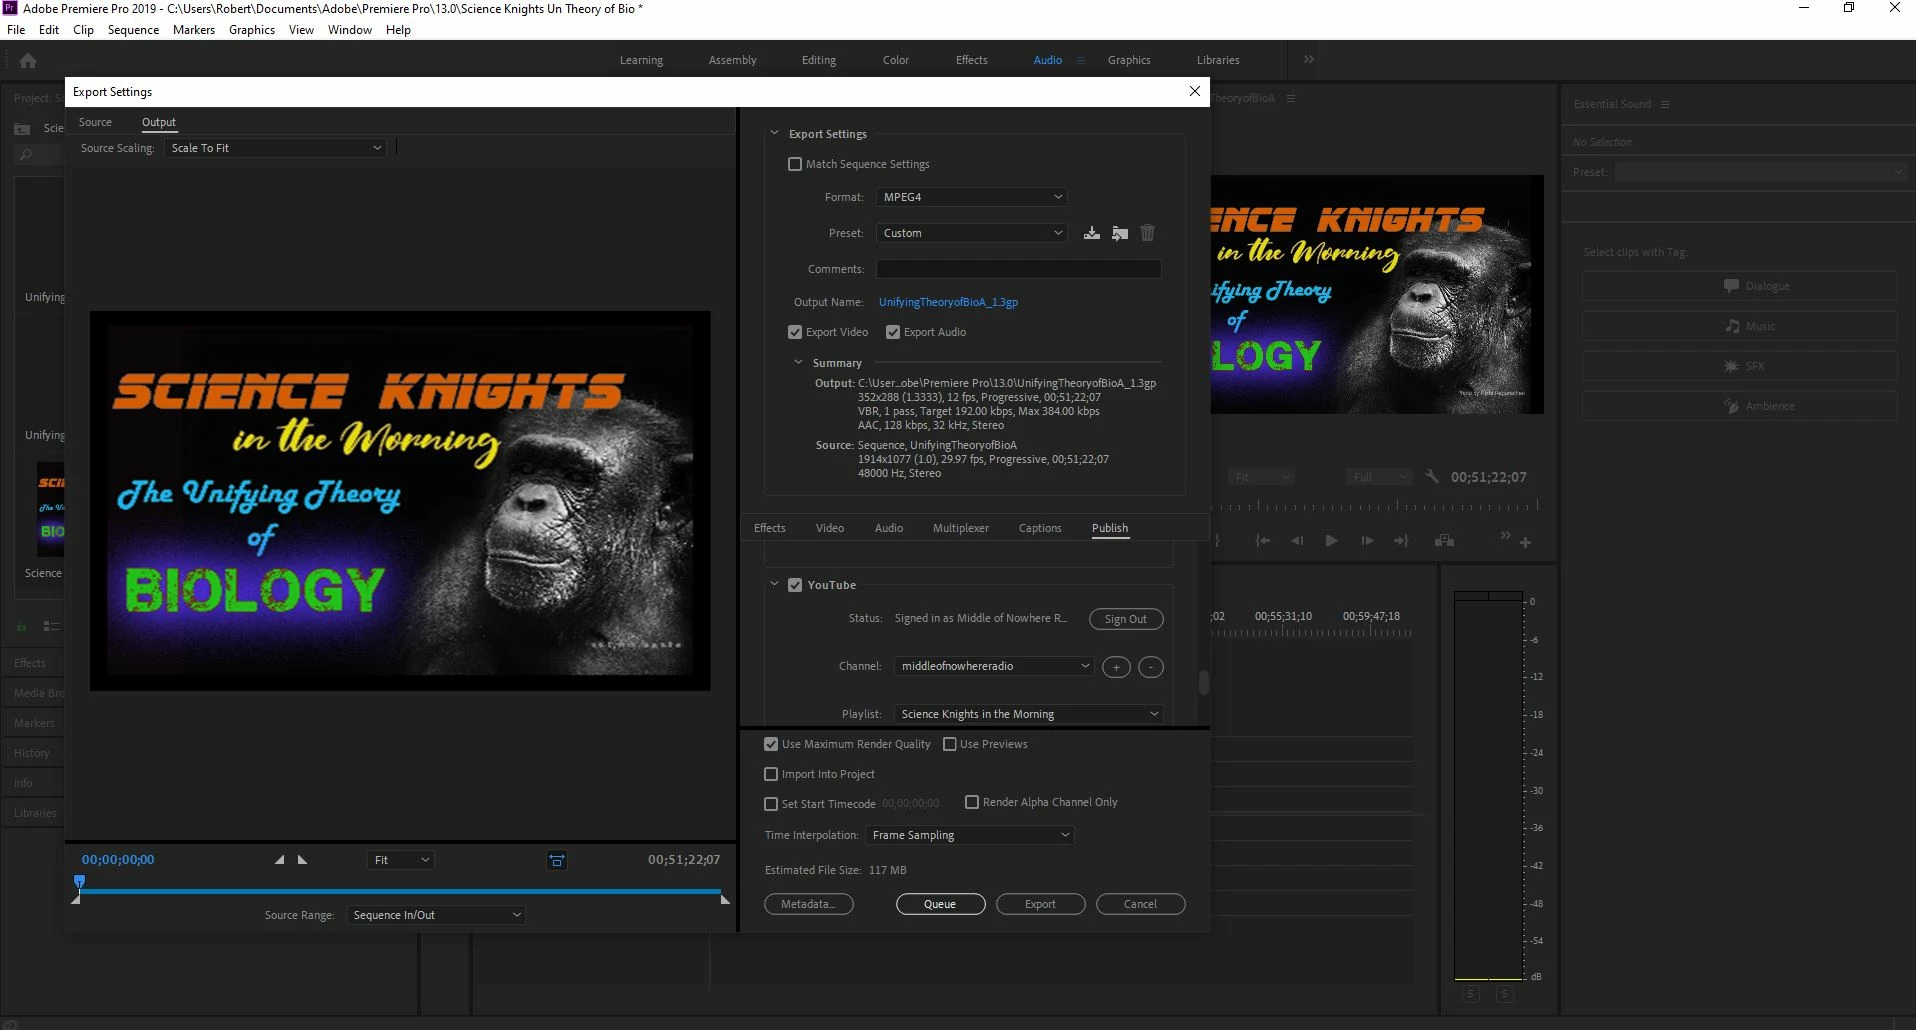The height and width of the screenshot is (1030, 1916).
Task: Click the Export button
Action: coord(1040,904)
